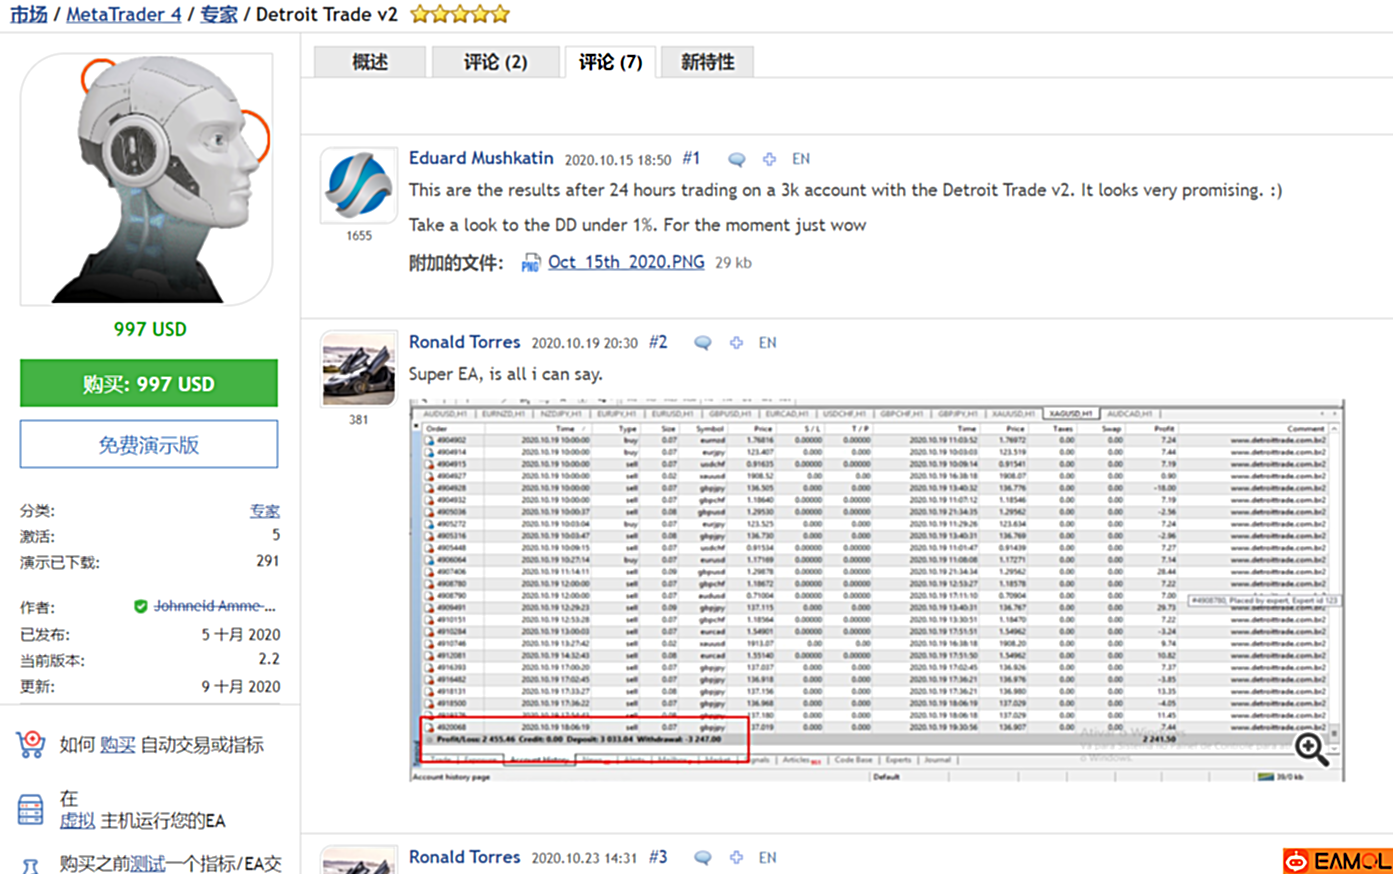Open the 专家 category link in sidebar

(x=265, y=511)
